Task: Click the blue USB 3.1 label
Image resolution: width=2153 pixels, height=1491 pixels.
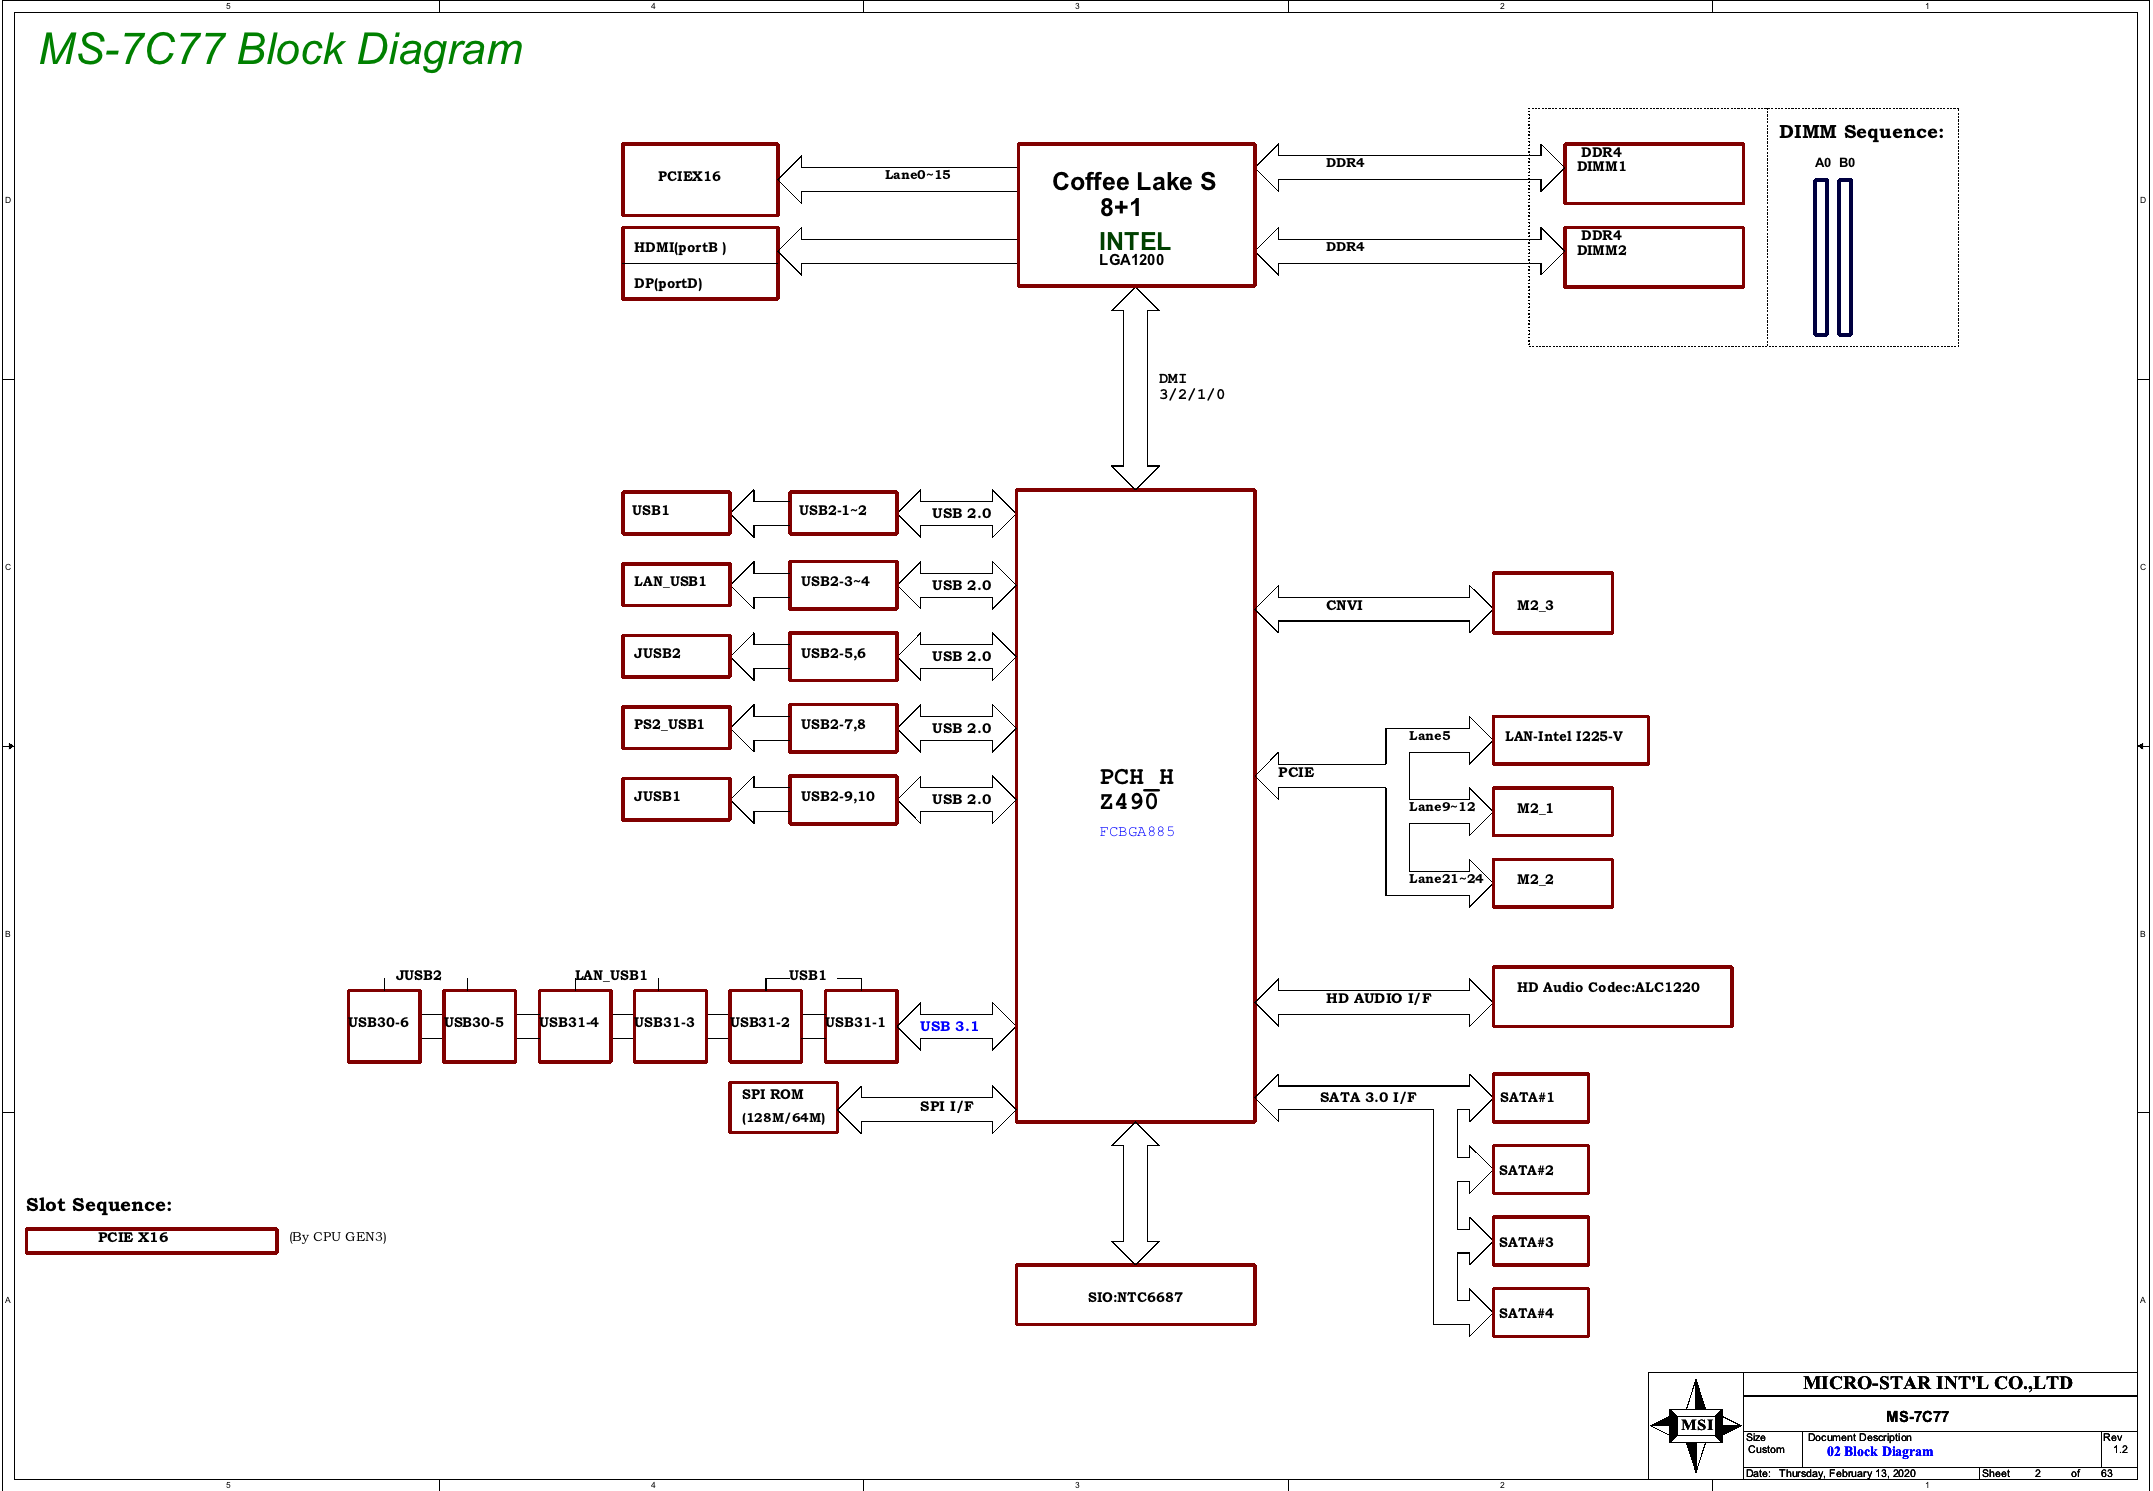Action: pyautogui.click(x=949, y=1026)
